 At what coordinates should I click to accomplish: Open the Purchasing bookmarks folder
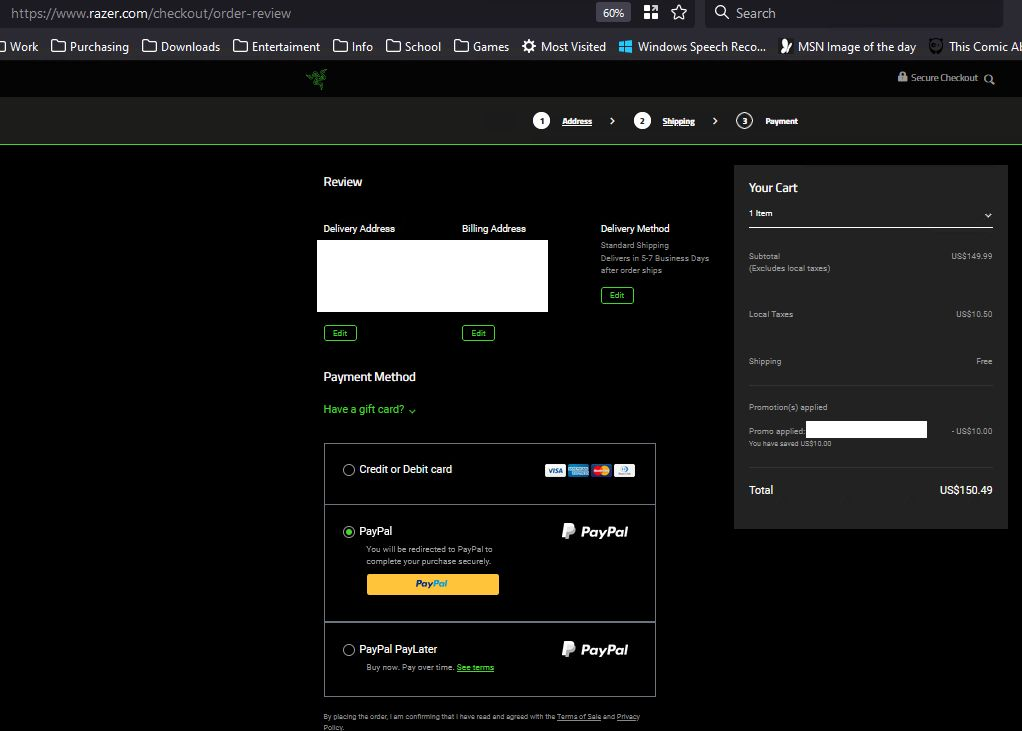point(90,46)
